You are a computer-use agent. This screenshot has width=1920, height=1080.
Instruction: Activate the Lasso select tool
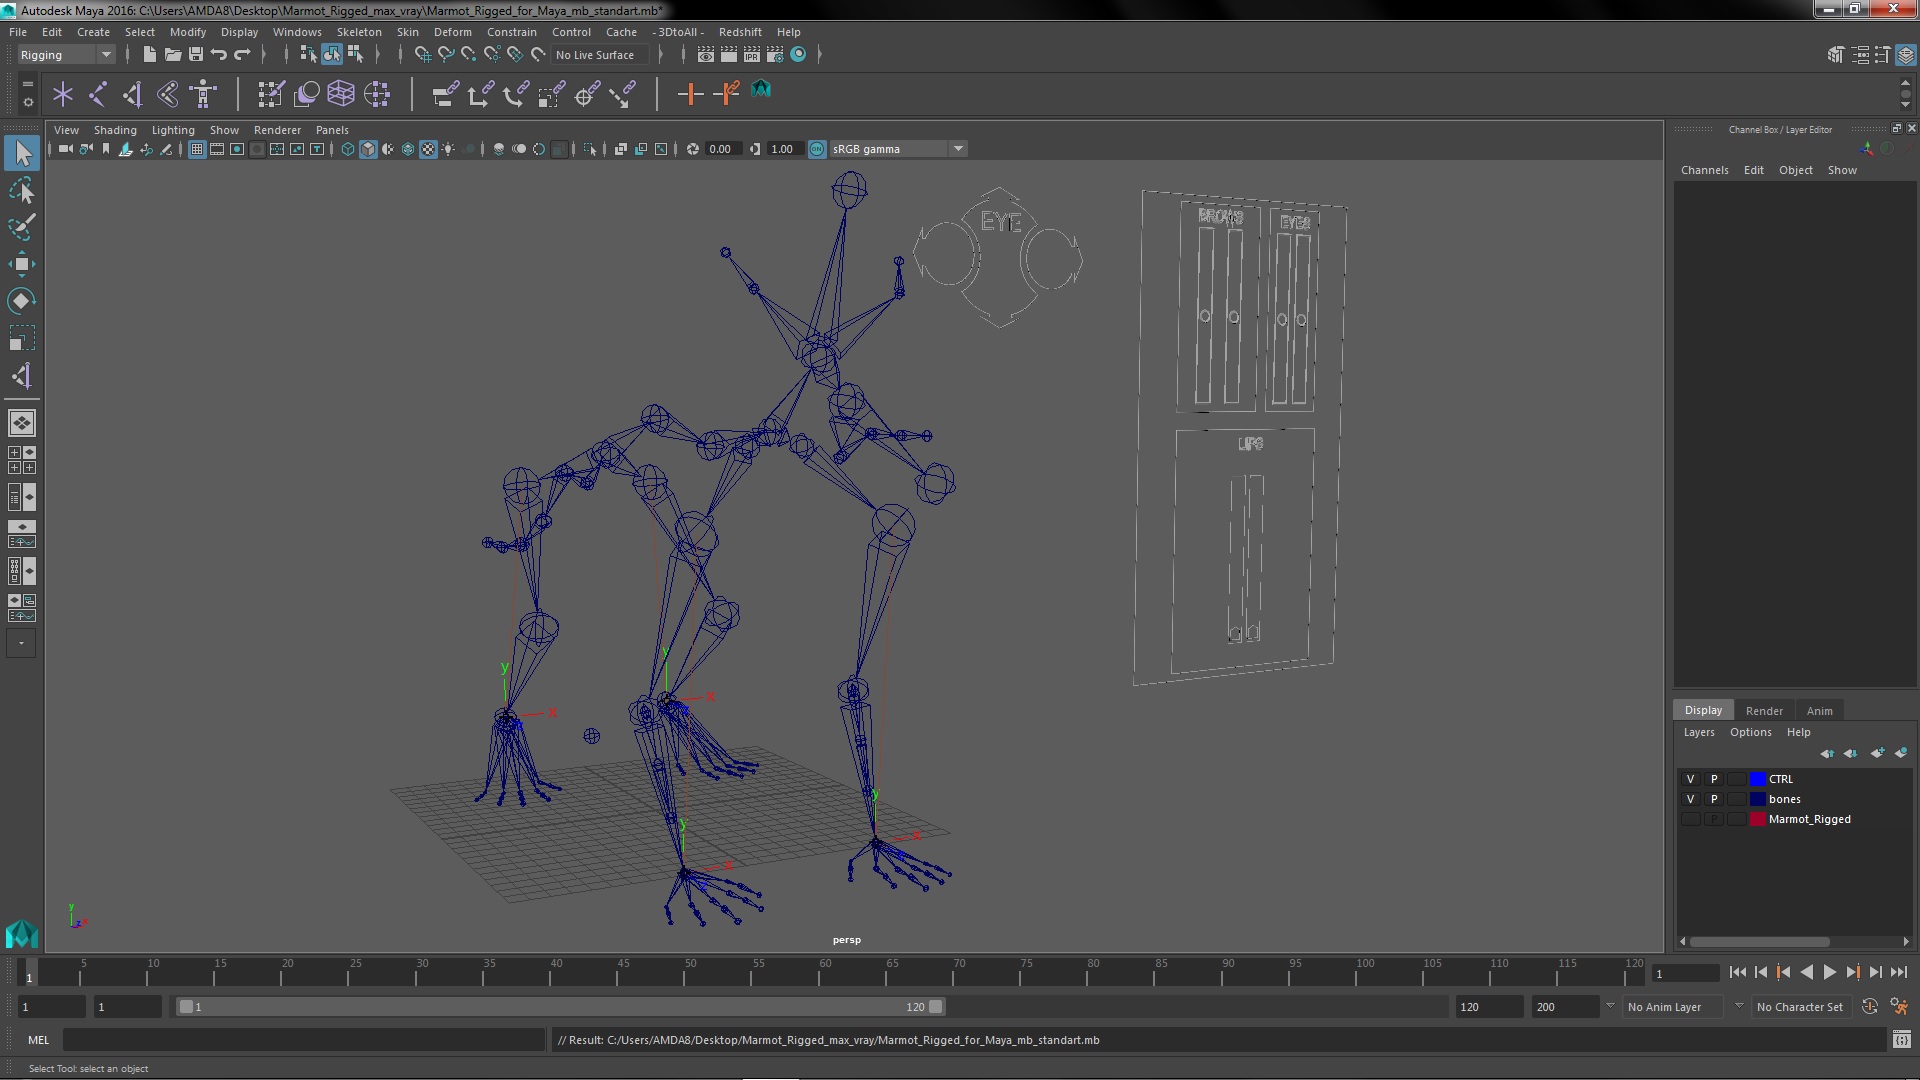[x=21, y=190]
